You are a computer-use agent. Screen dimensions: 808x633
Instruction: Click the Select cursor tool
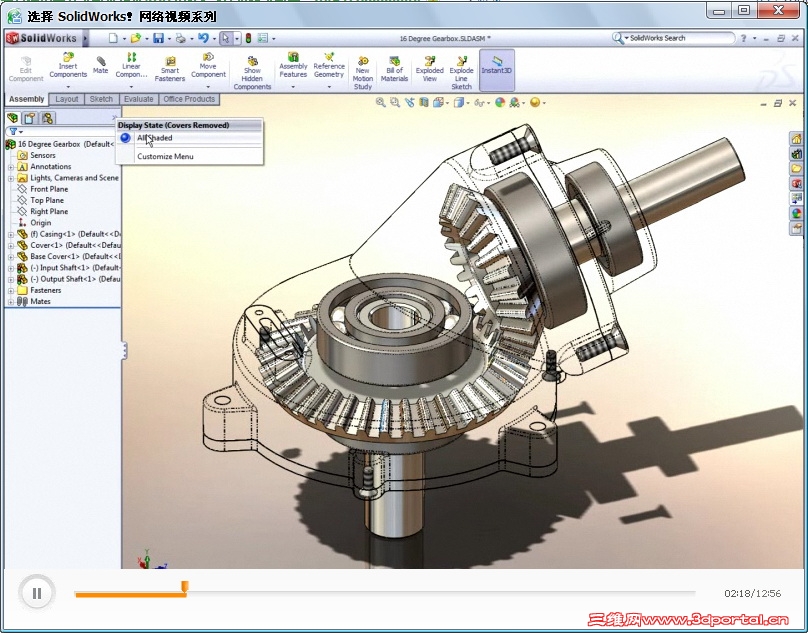226,38
